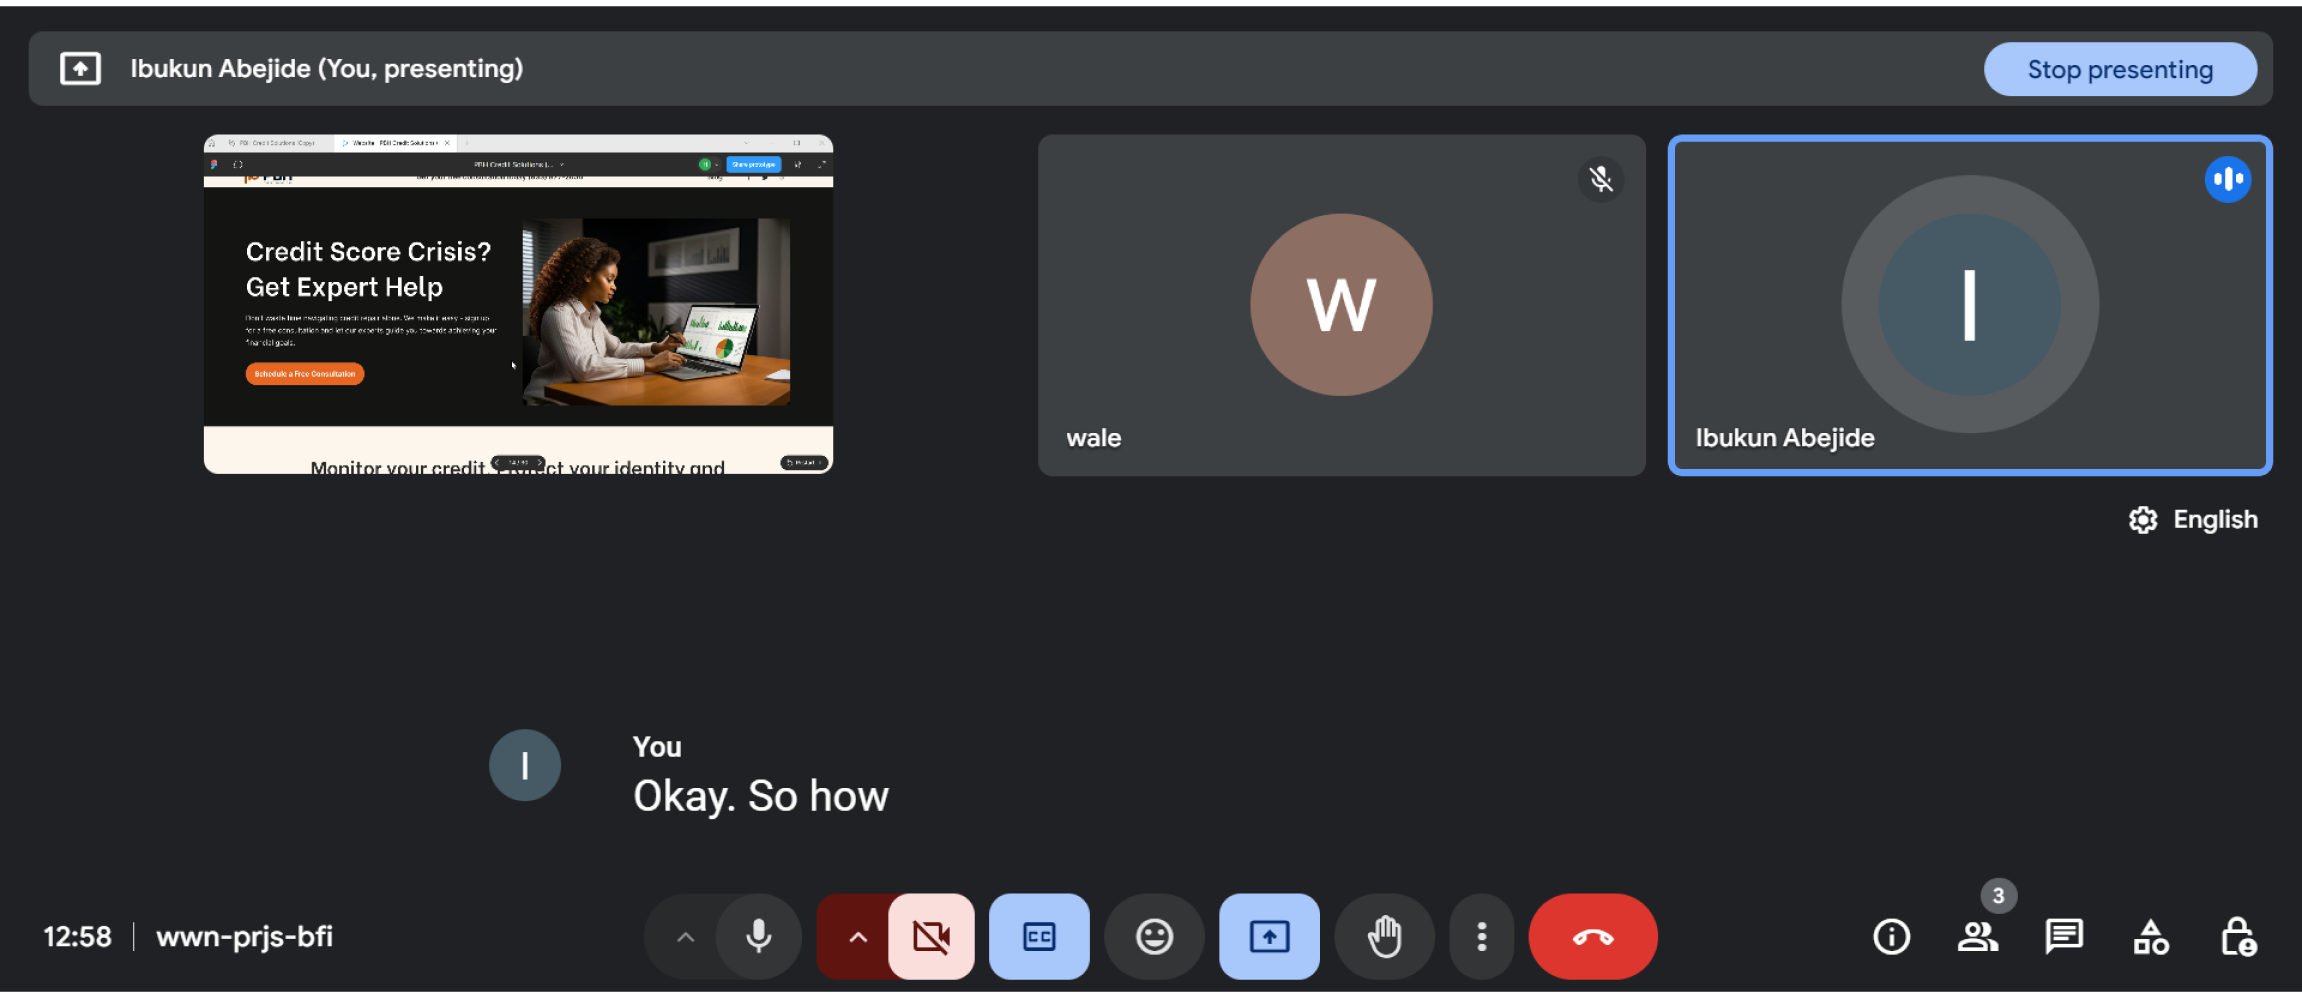2302x1008 pixels.
Task: Turn on the camera
Action: point(931,937)
